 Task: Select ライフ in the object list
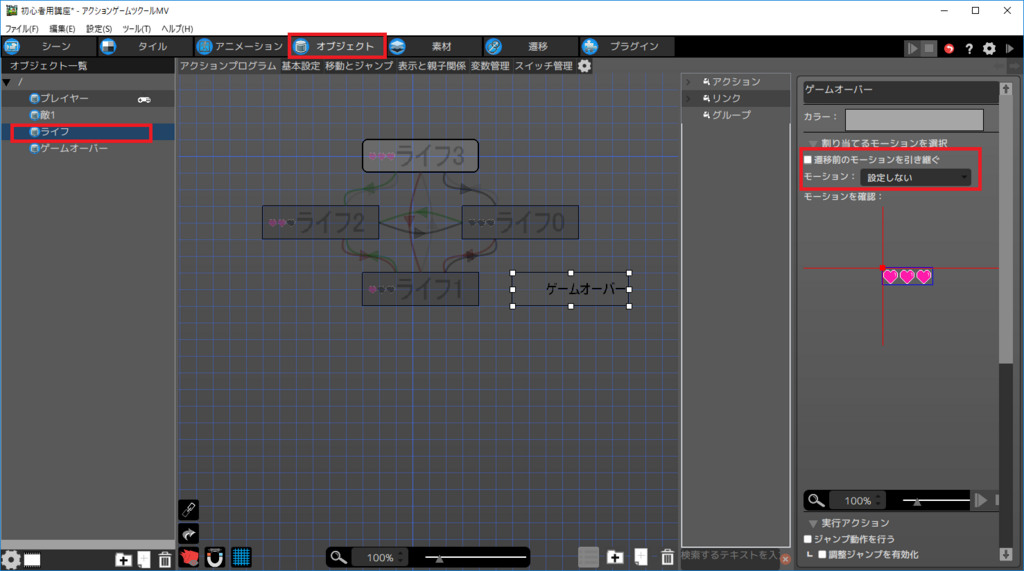[x=88, y=132]
